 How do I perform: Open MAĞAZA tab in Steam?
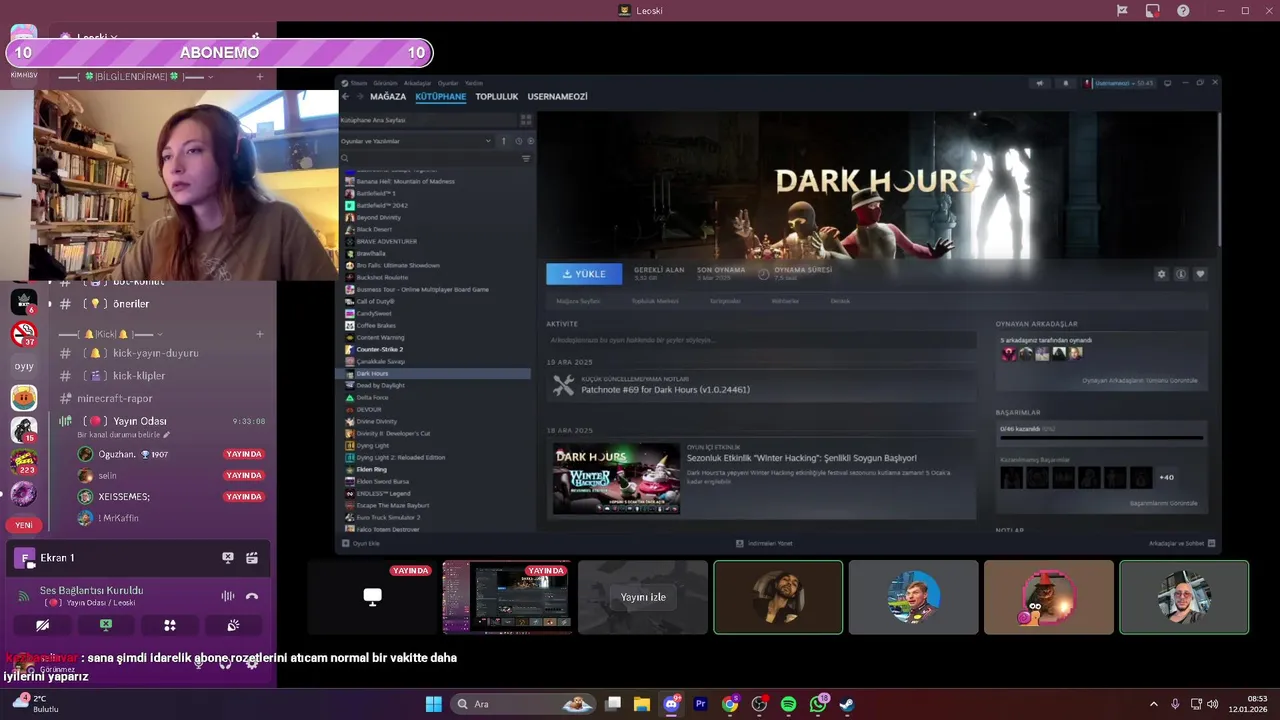tap(388, 97)
